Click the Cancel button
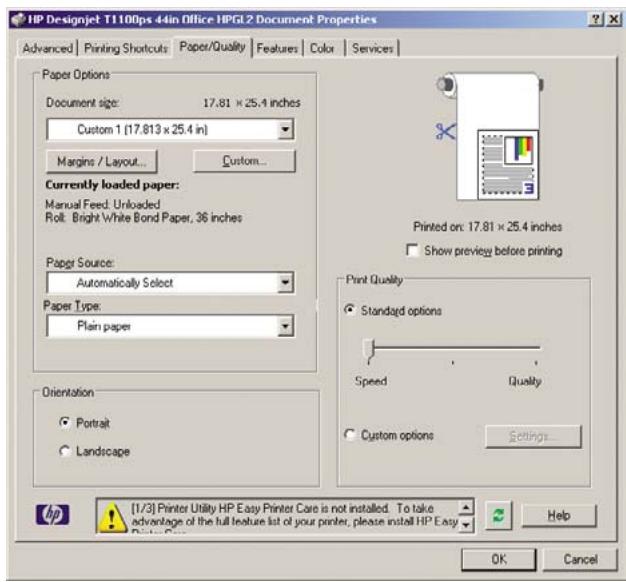 click(580, 559)
